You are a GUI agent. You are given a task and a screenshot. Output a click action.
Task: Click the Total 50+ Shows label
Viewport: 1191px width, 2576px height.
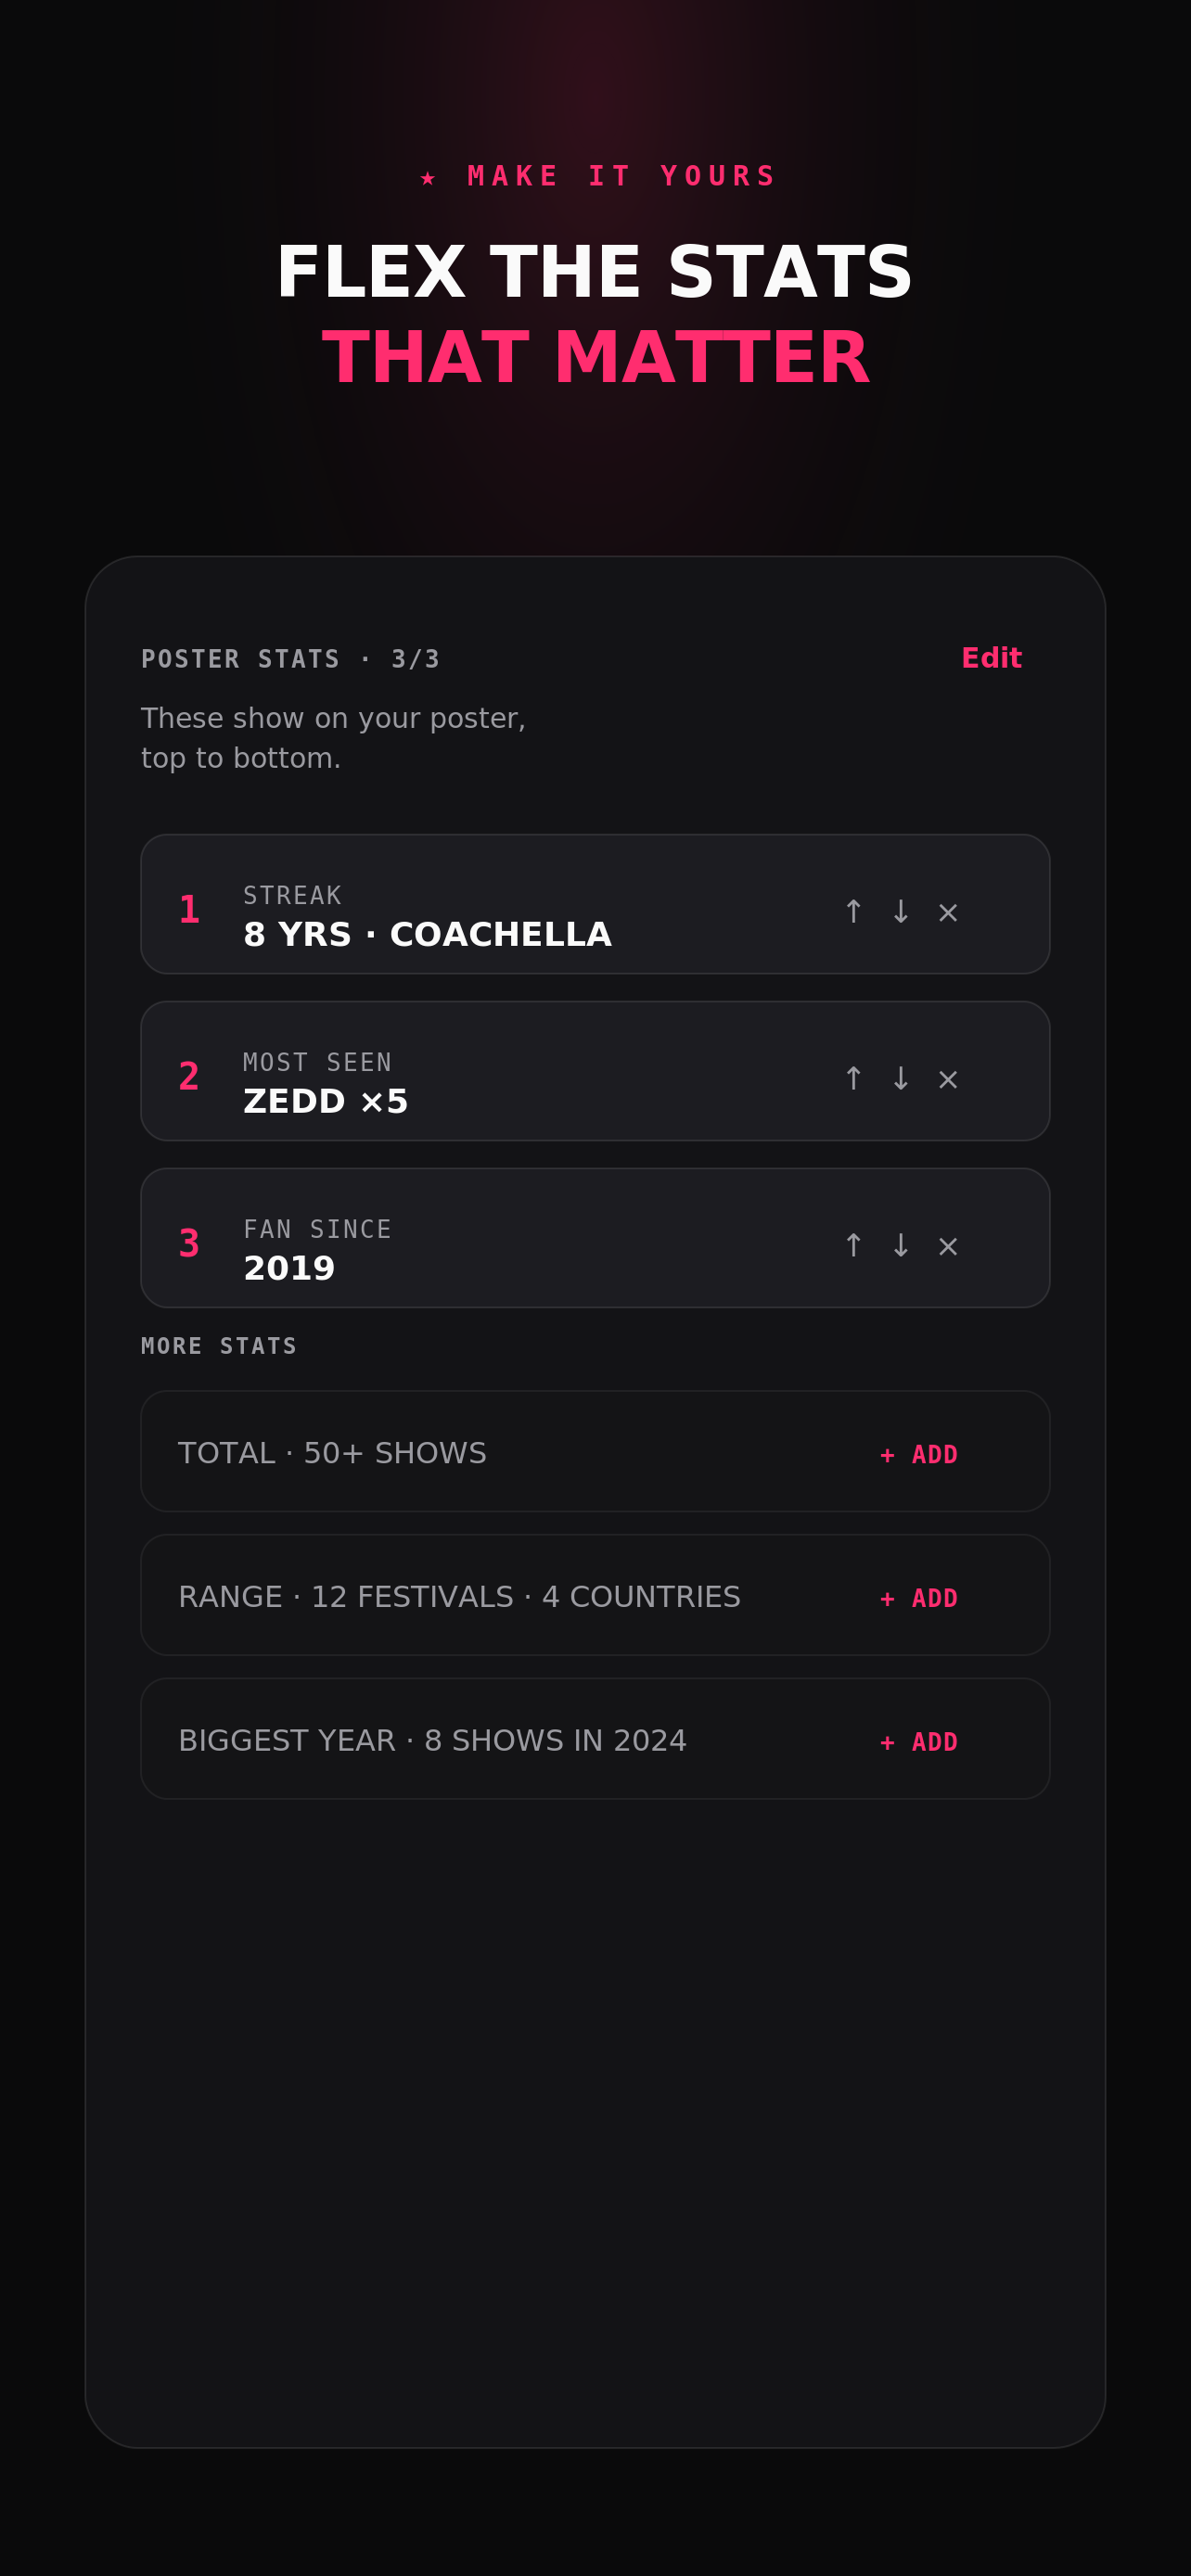point(332,1453)
